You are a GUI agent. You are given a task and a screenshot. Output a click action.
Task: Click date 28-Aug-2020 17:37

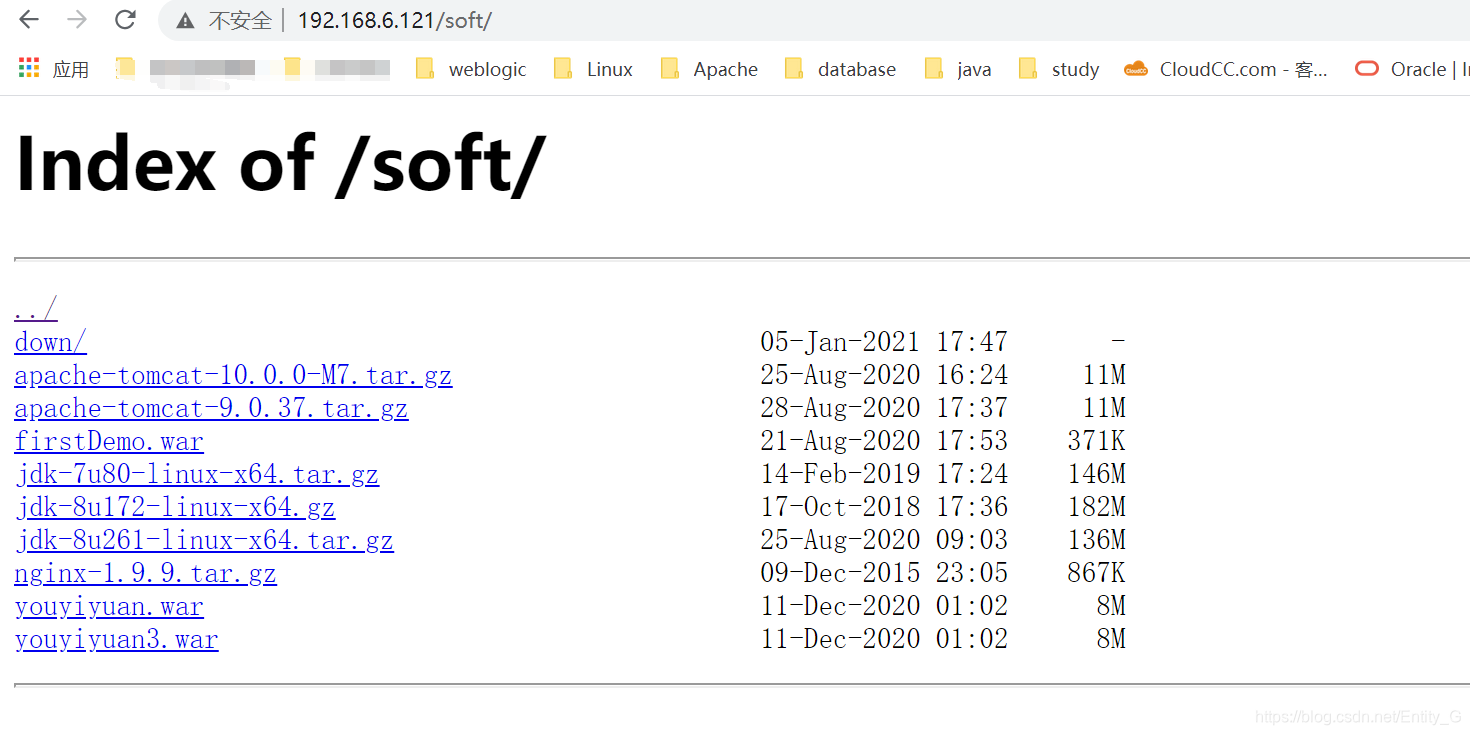pos(884,408)
